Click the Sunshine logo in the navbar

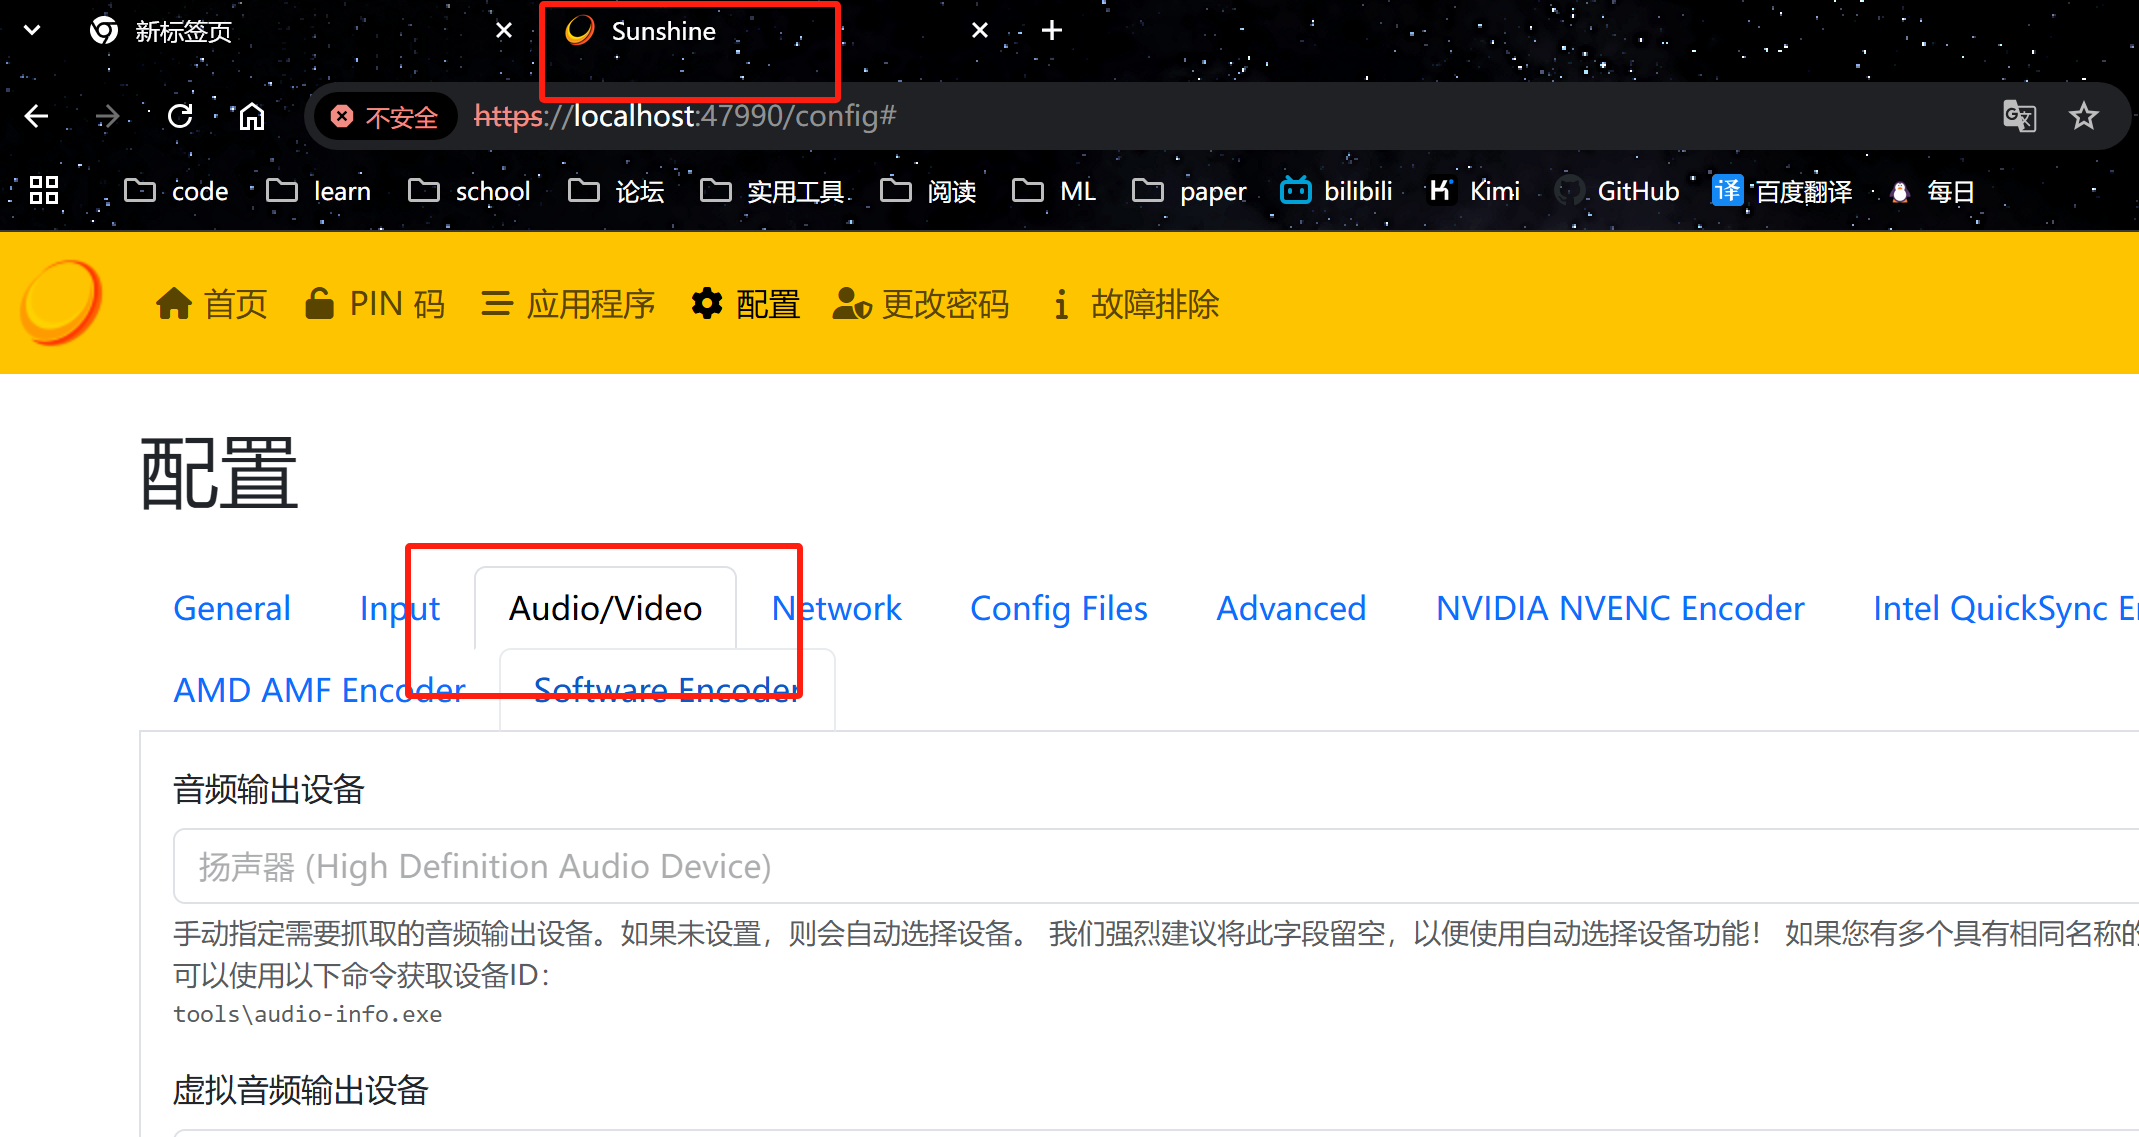click(x=61, y=303)
